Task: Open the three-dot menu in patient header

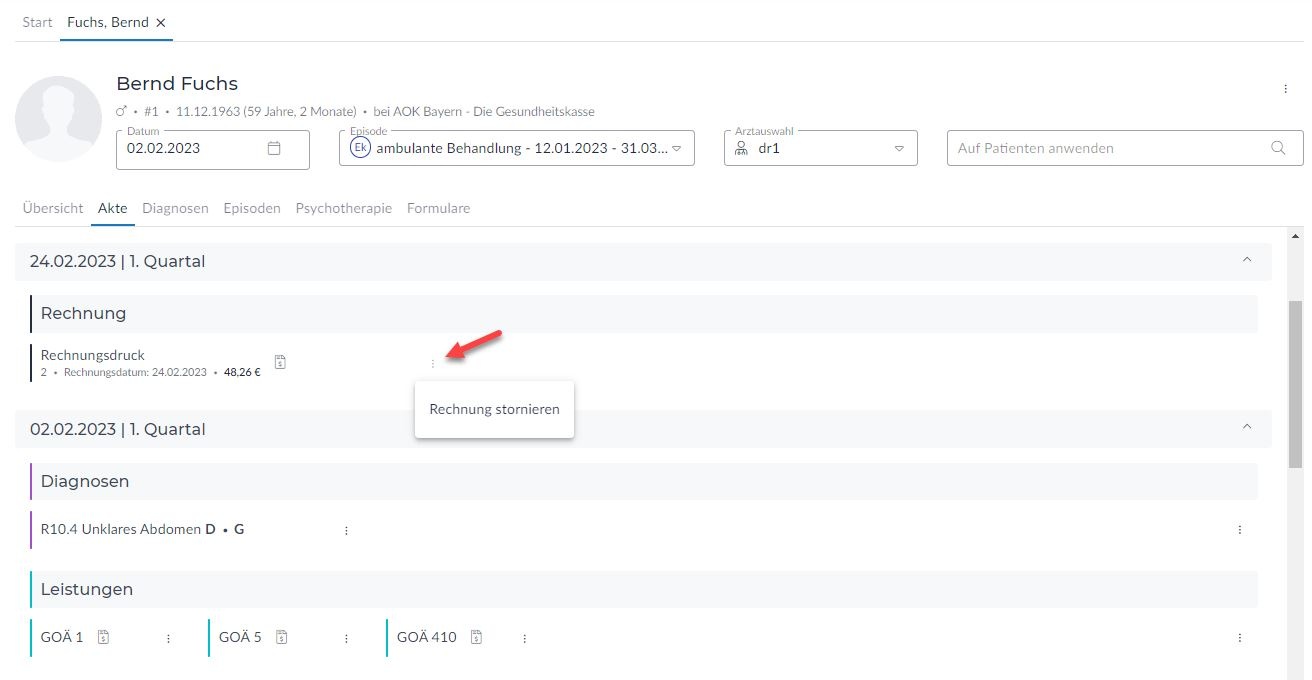Action: pyautogui.click(x=1285, y=89)
